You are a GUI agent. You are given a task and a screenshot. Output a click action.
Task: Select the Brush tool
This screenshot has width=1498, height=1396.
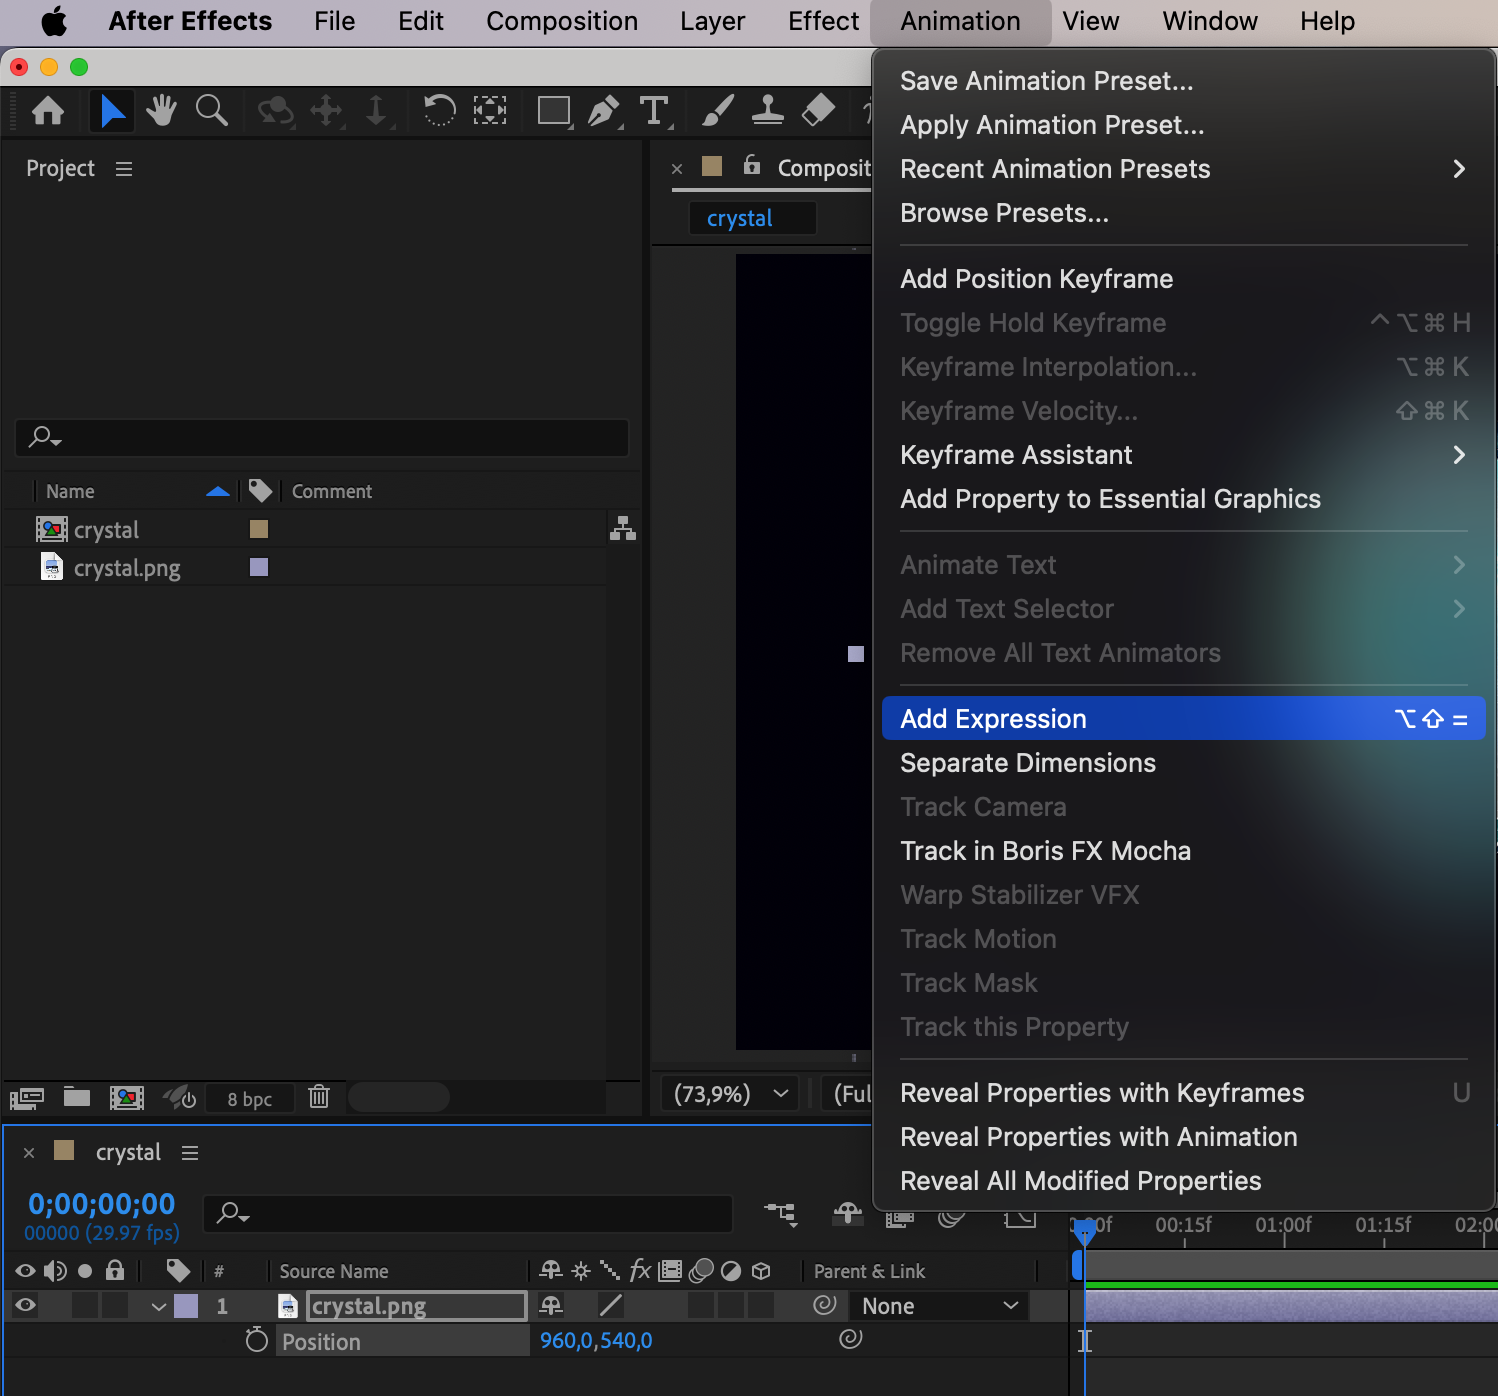[717, 110]
